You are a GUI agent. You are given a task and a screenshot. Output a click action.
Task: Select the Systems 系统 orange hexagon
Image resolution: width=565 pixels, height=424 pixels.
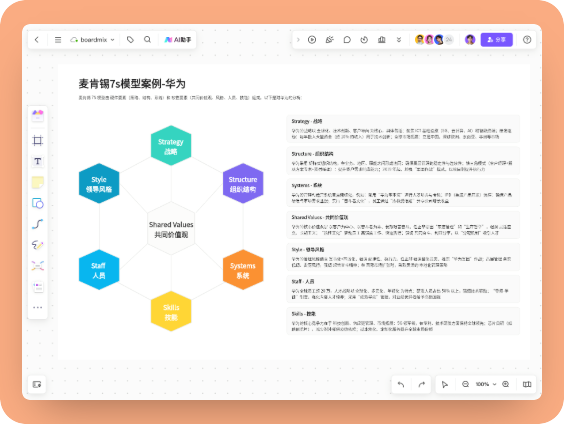pyautogui.click(x=243, y=270)
